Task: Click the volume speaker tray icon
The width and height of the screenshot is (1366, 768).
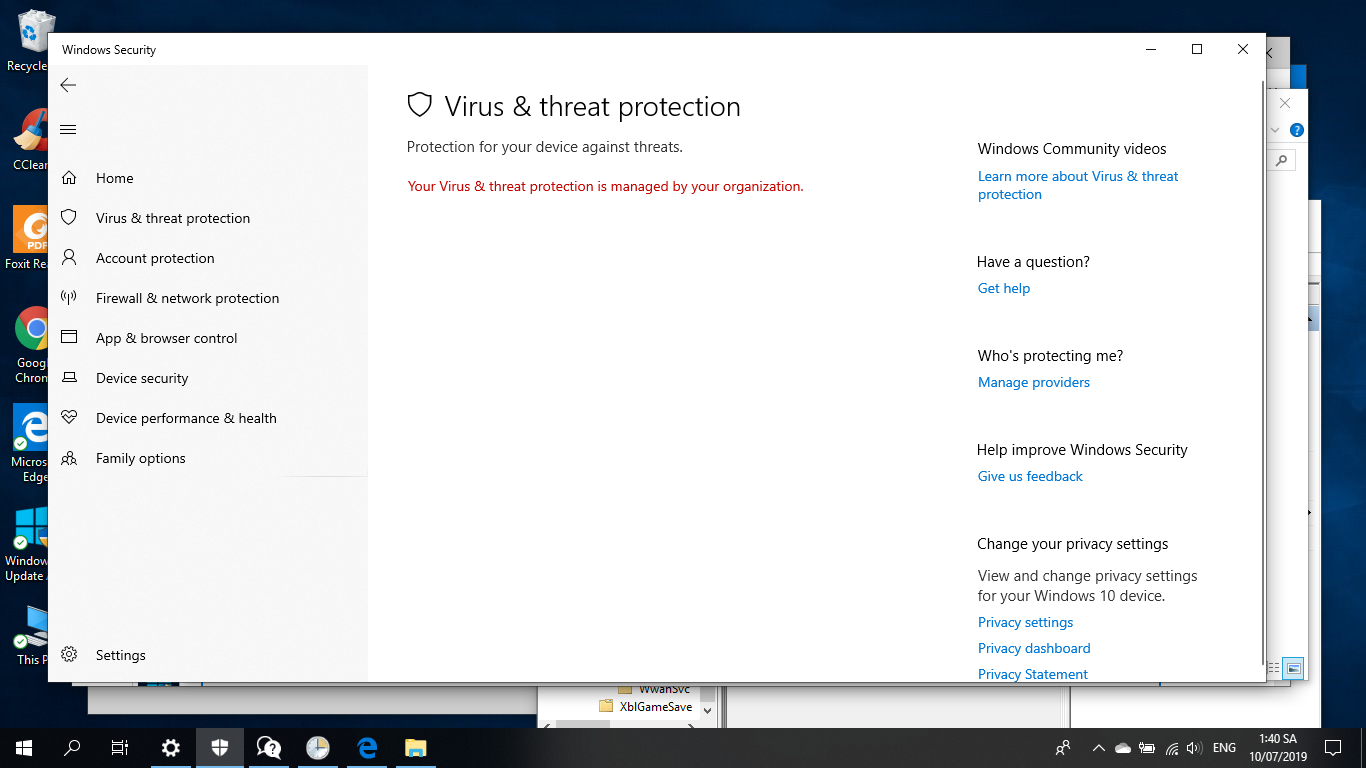Action: tap(1193, 748)
